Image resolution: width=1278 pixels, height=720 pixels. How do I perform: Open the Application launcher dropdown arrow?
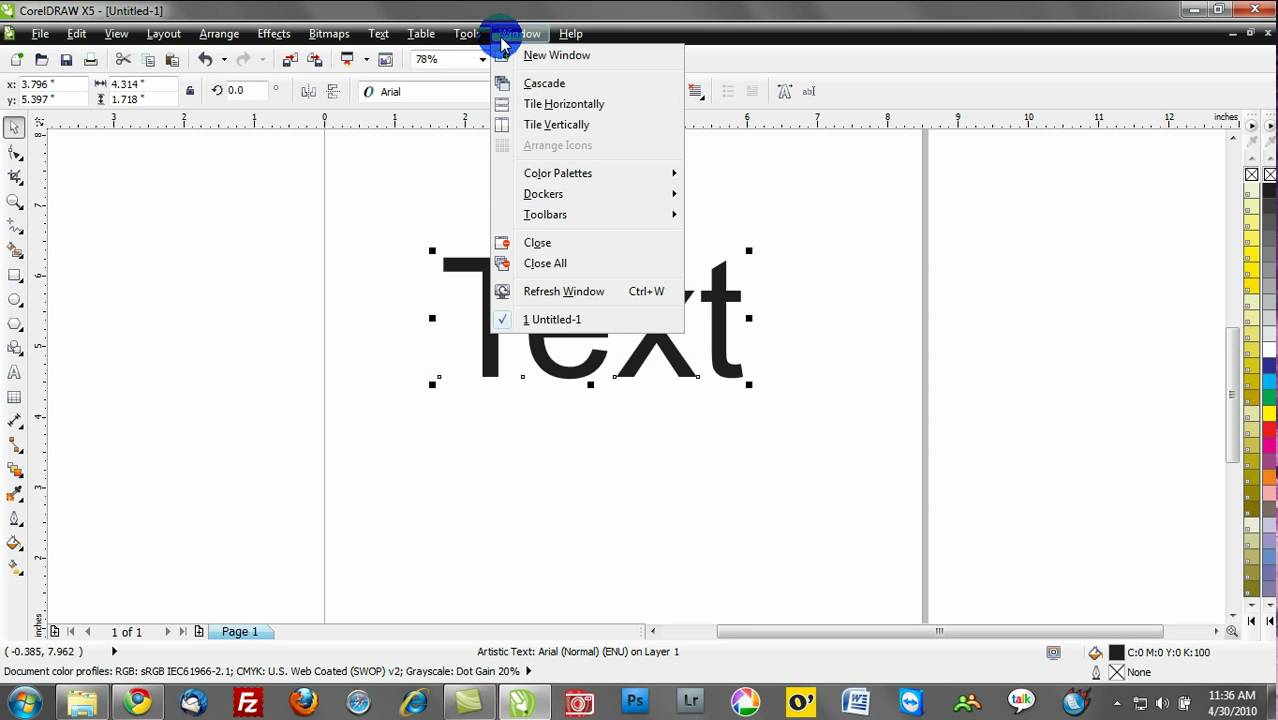[x=366, y=60]
